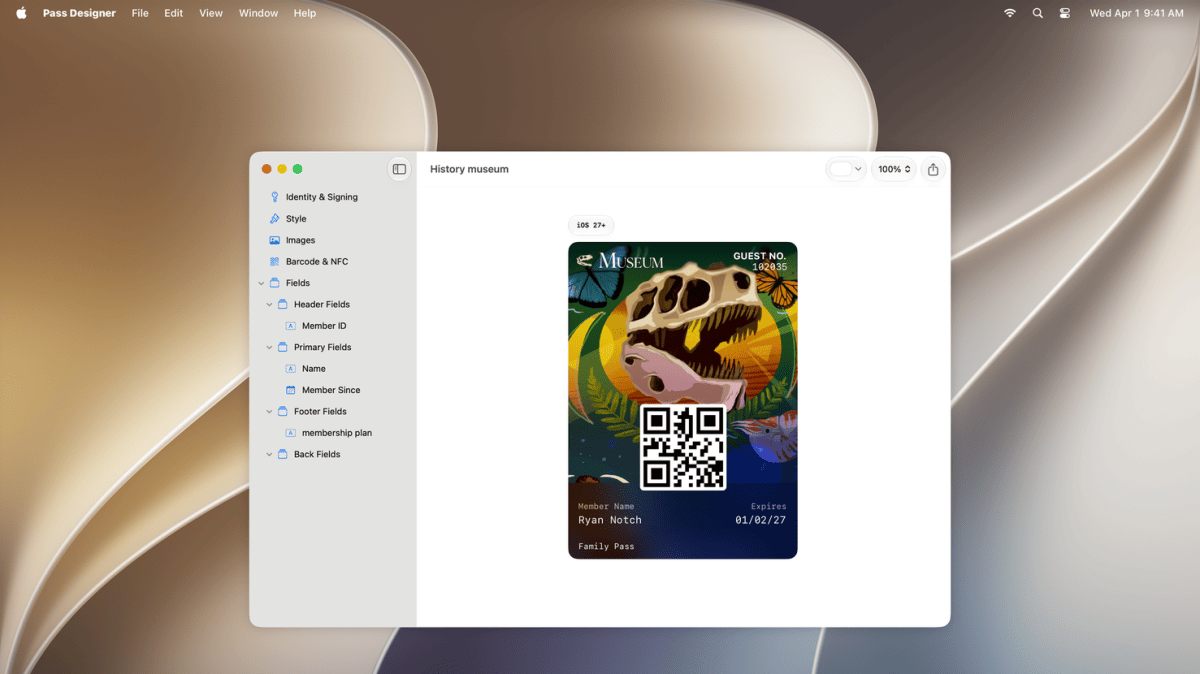
Task: Open the 100% zoom level dropdown
Action: (894, 169)
